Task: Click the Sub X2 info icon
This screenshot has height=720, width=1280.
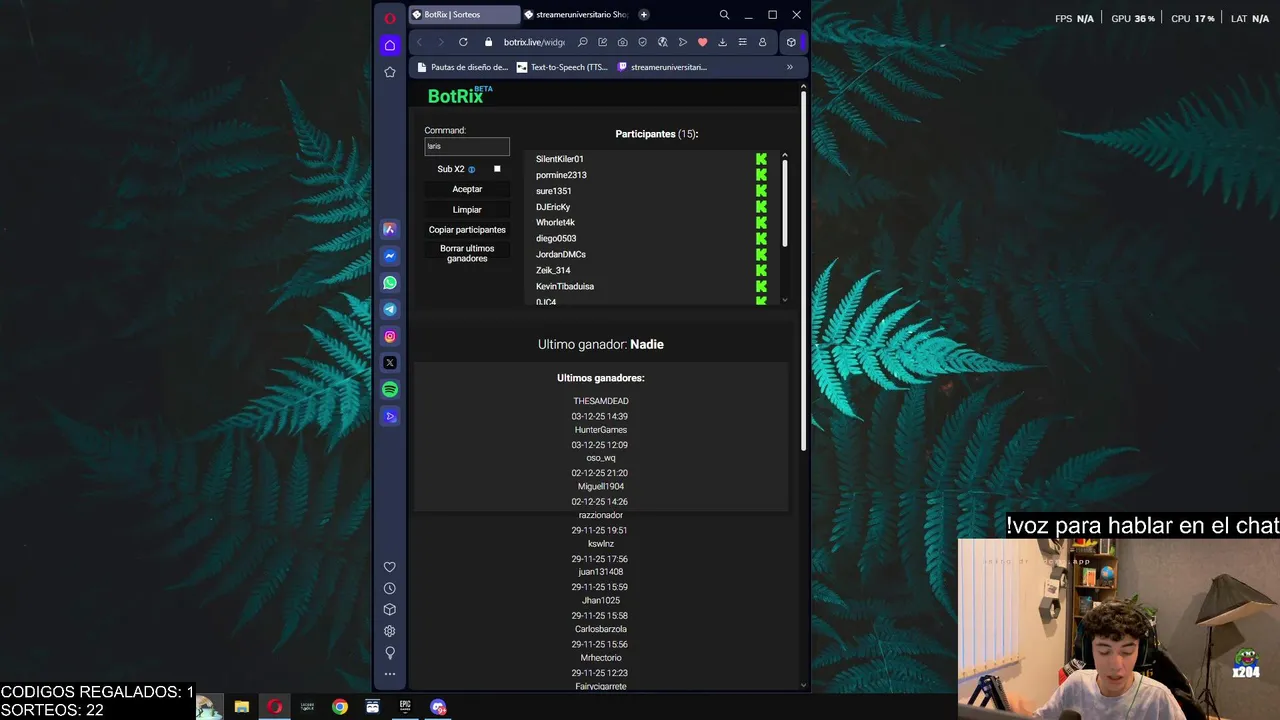Action: 472,170
